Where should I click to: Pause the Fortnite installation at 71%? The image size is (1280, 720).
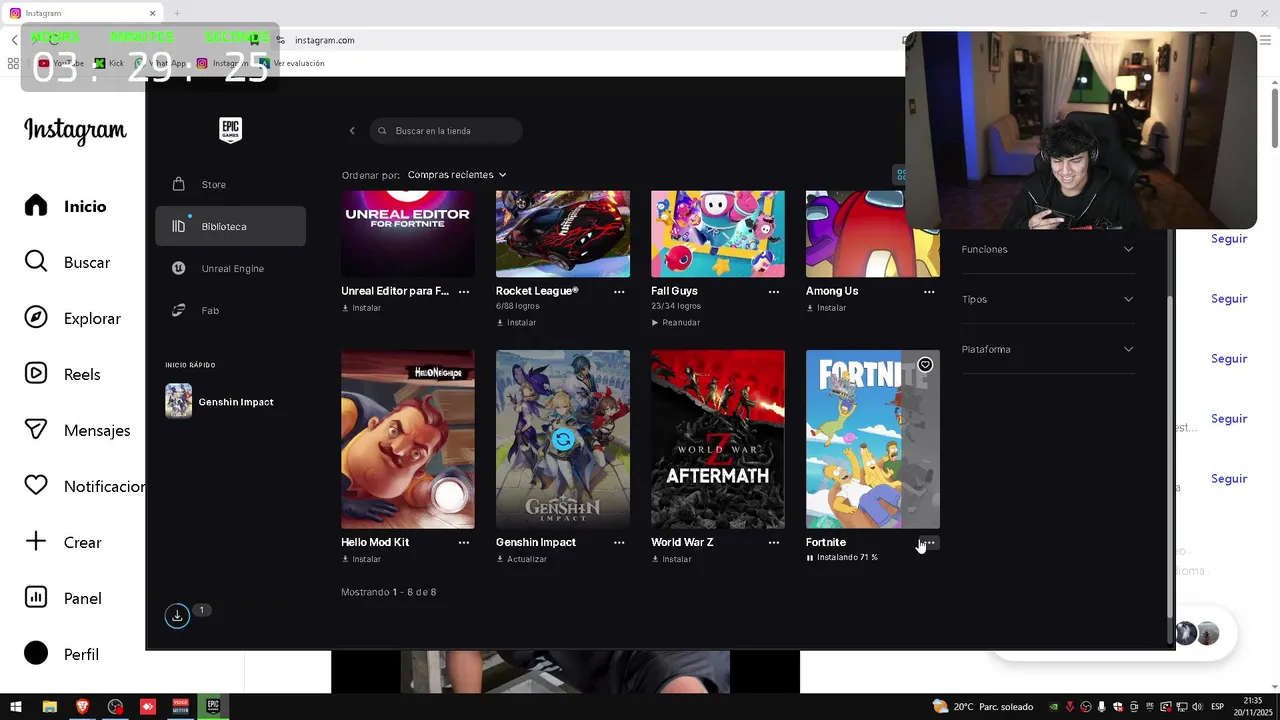point(810,558)
